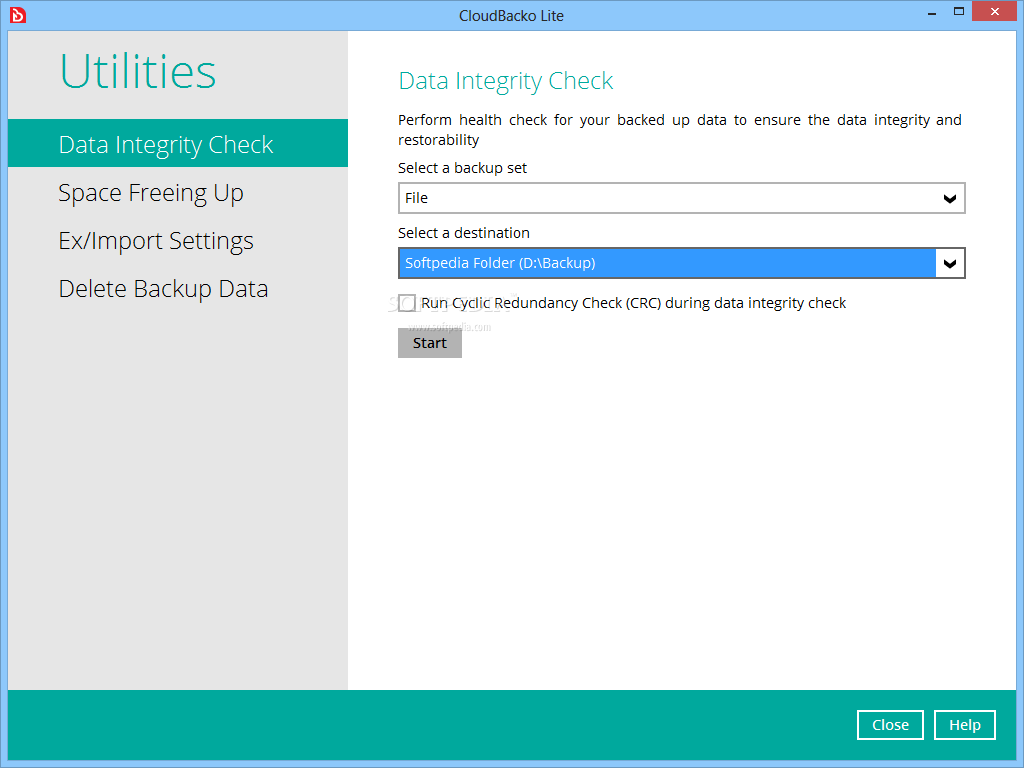Go to Delete Backup Data

[163, 289]
